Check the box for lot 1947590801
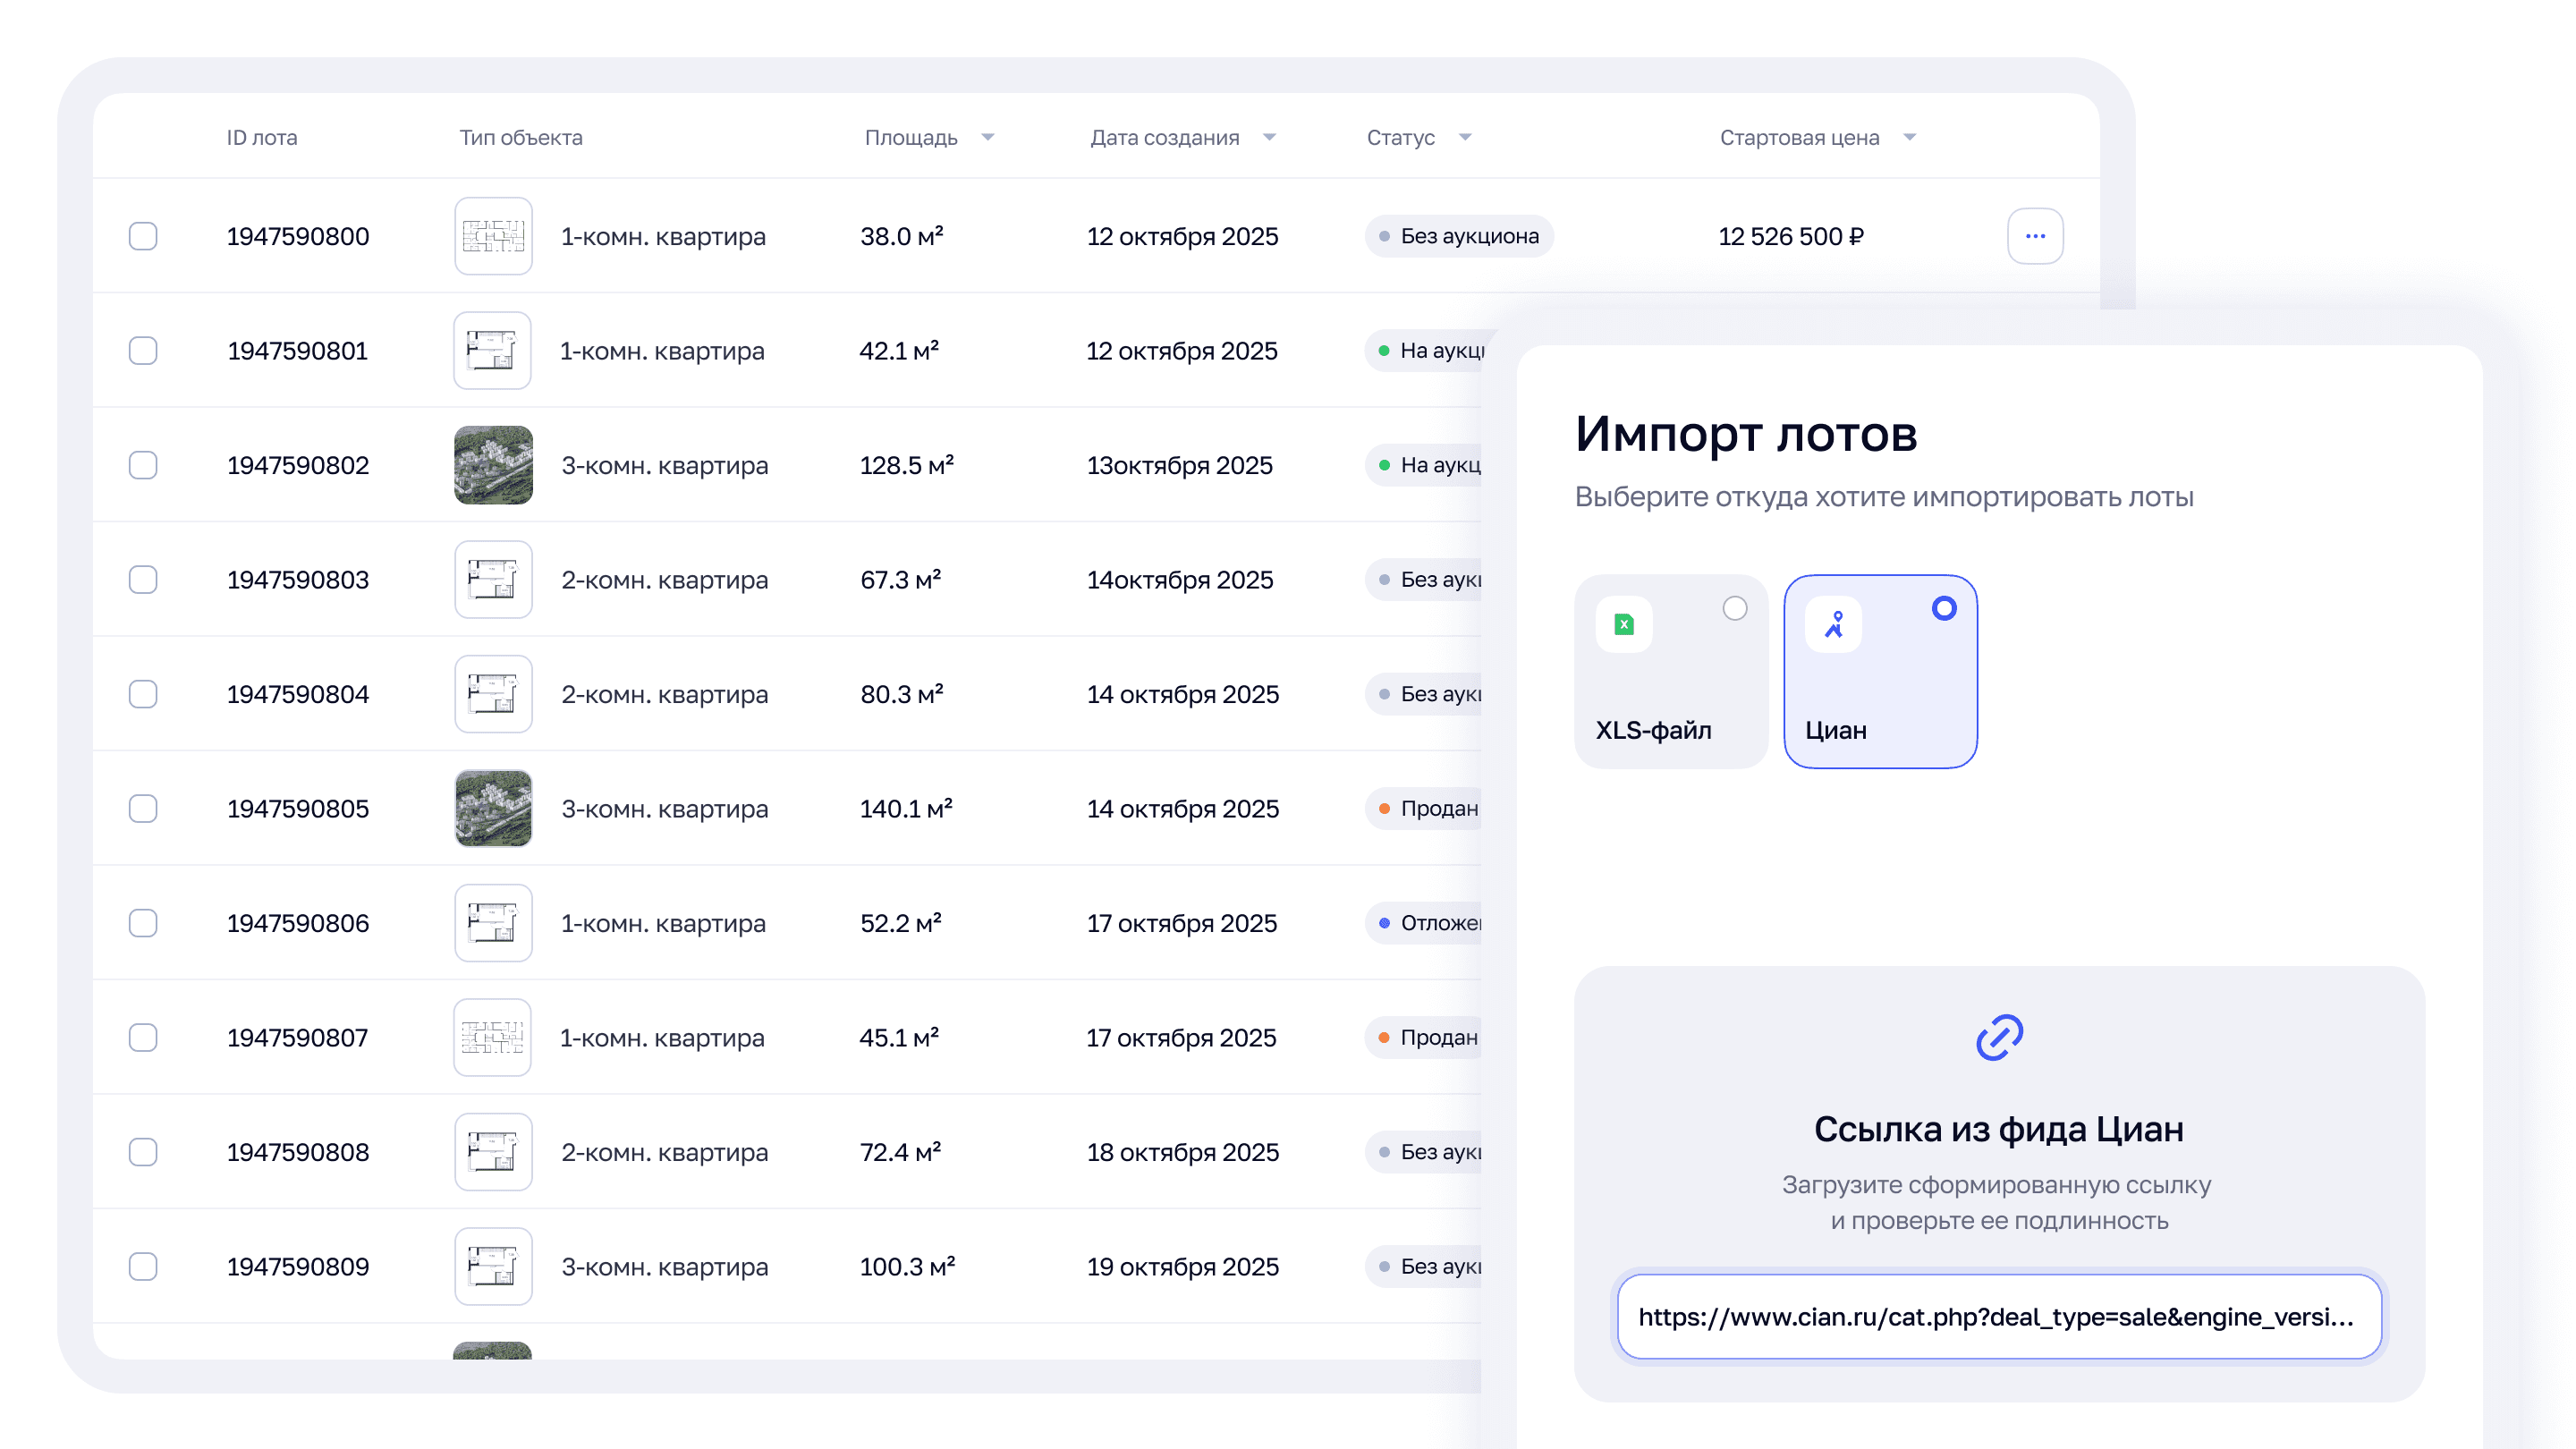This screenshot has height=1449, width=2576. (x=143, y=351)
